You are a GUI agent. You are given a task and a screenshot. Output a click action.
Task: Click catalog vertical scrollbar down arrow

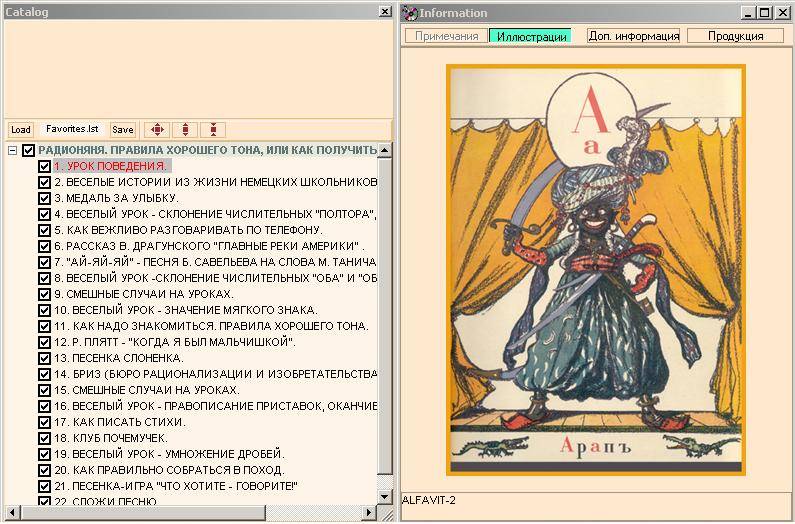(385, 497)
